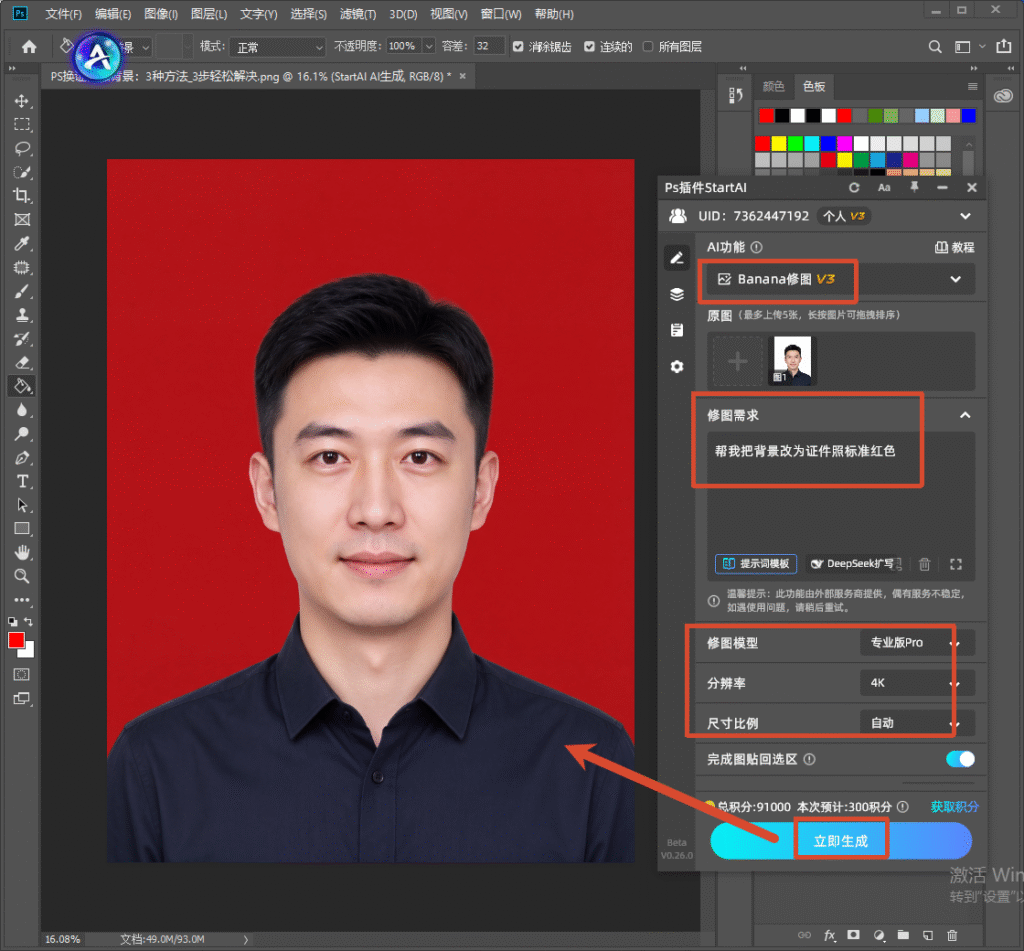Open the blend mode dropdown
1024x951 pixels.
pyautogui.click(x=278, y=47)
